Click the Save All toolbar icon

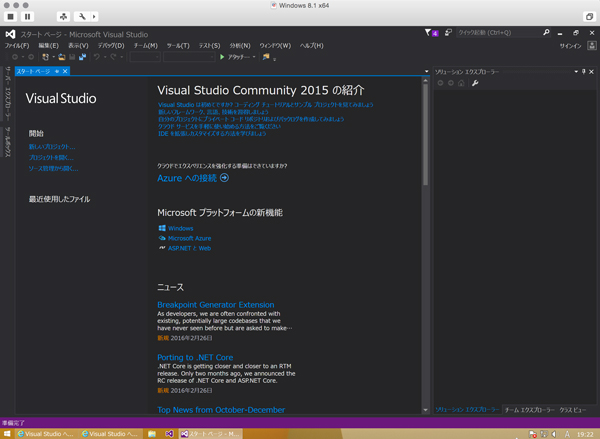(x=82, y=57)
